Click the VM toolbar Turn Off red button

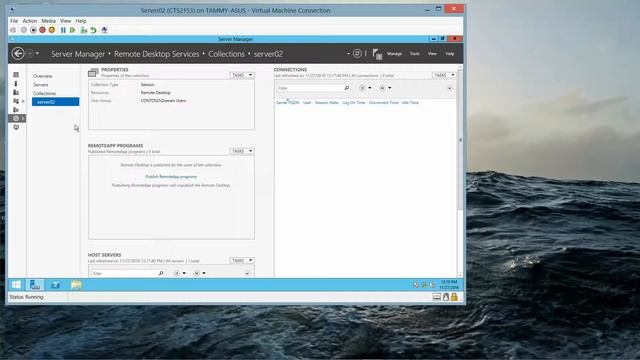(x=42, y=30)
